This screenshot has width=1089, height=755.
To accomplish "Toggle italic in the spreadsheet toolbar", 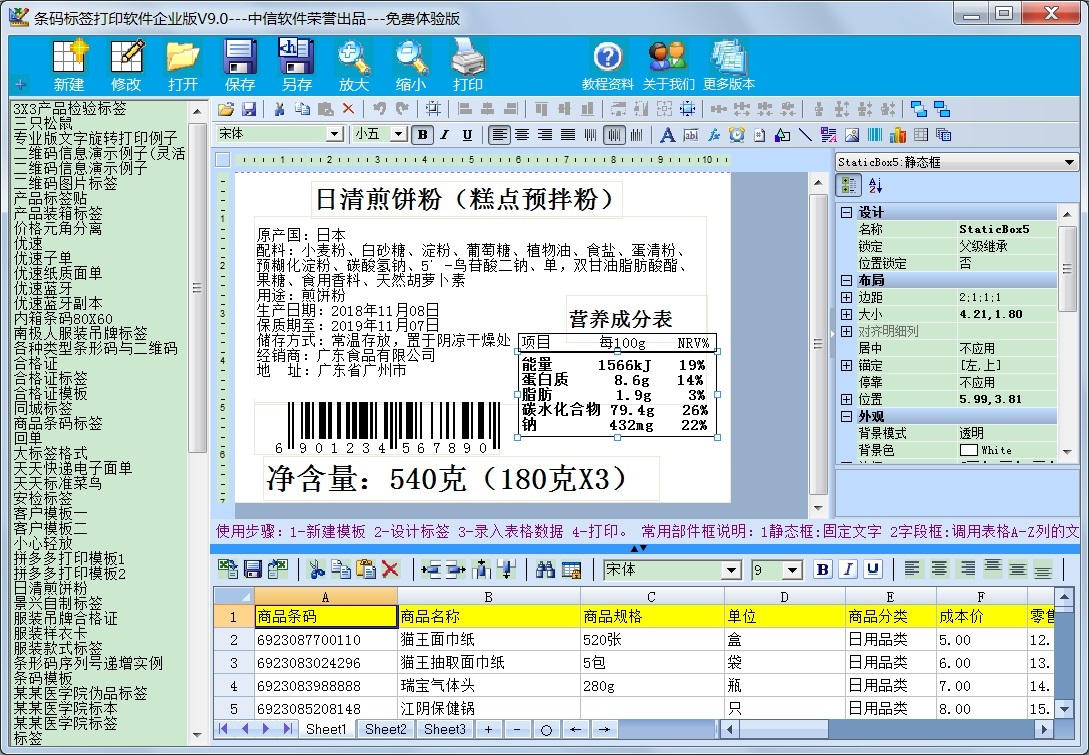I will pyautogui.click(x=847, y=570).
